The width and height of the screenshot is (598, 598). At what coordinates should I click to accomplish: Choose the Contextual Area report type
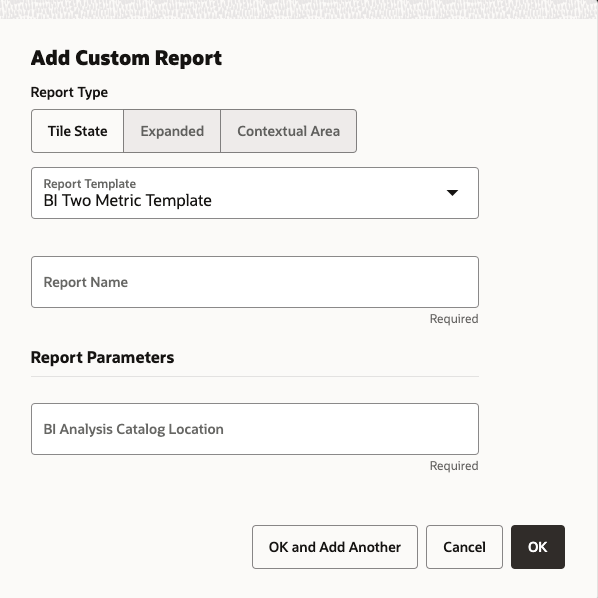tap(289, 131)
